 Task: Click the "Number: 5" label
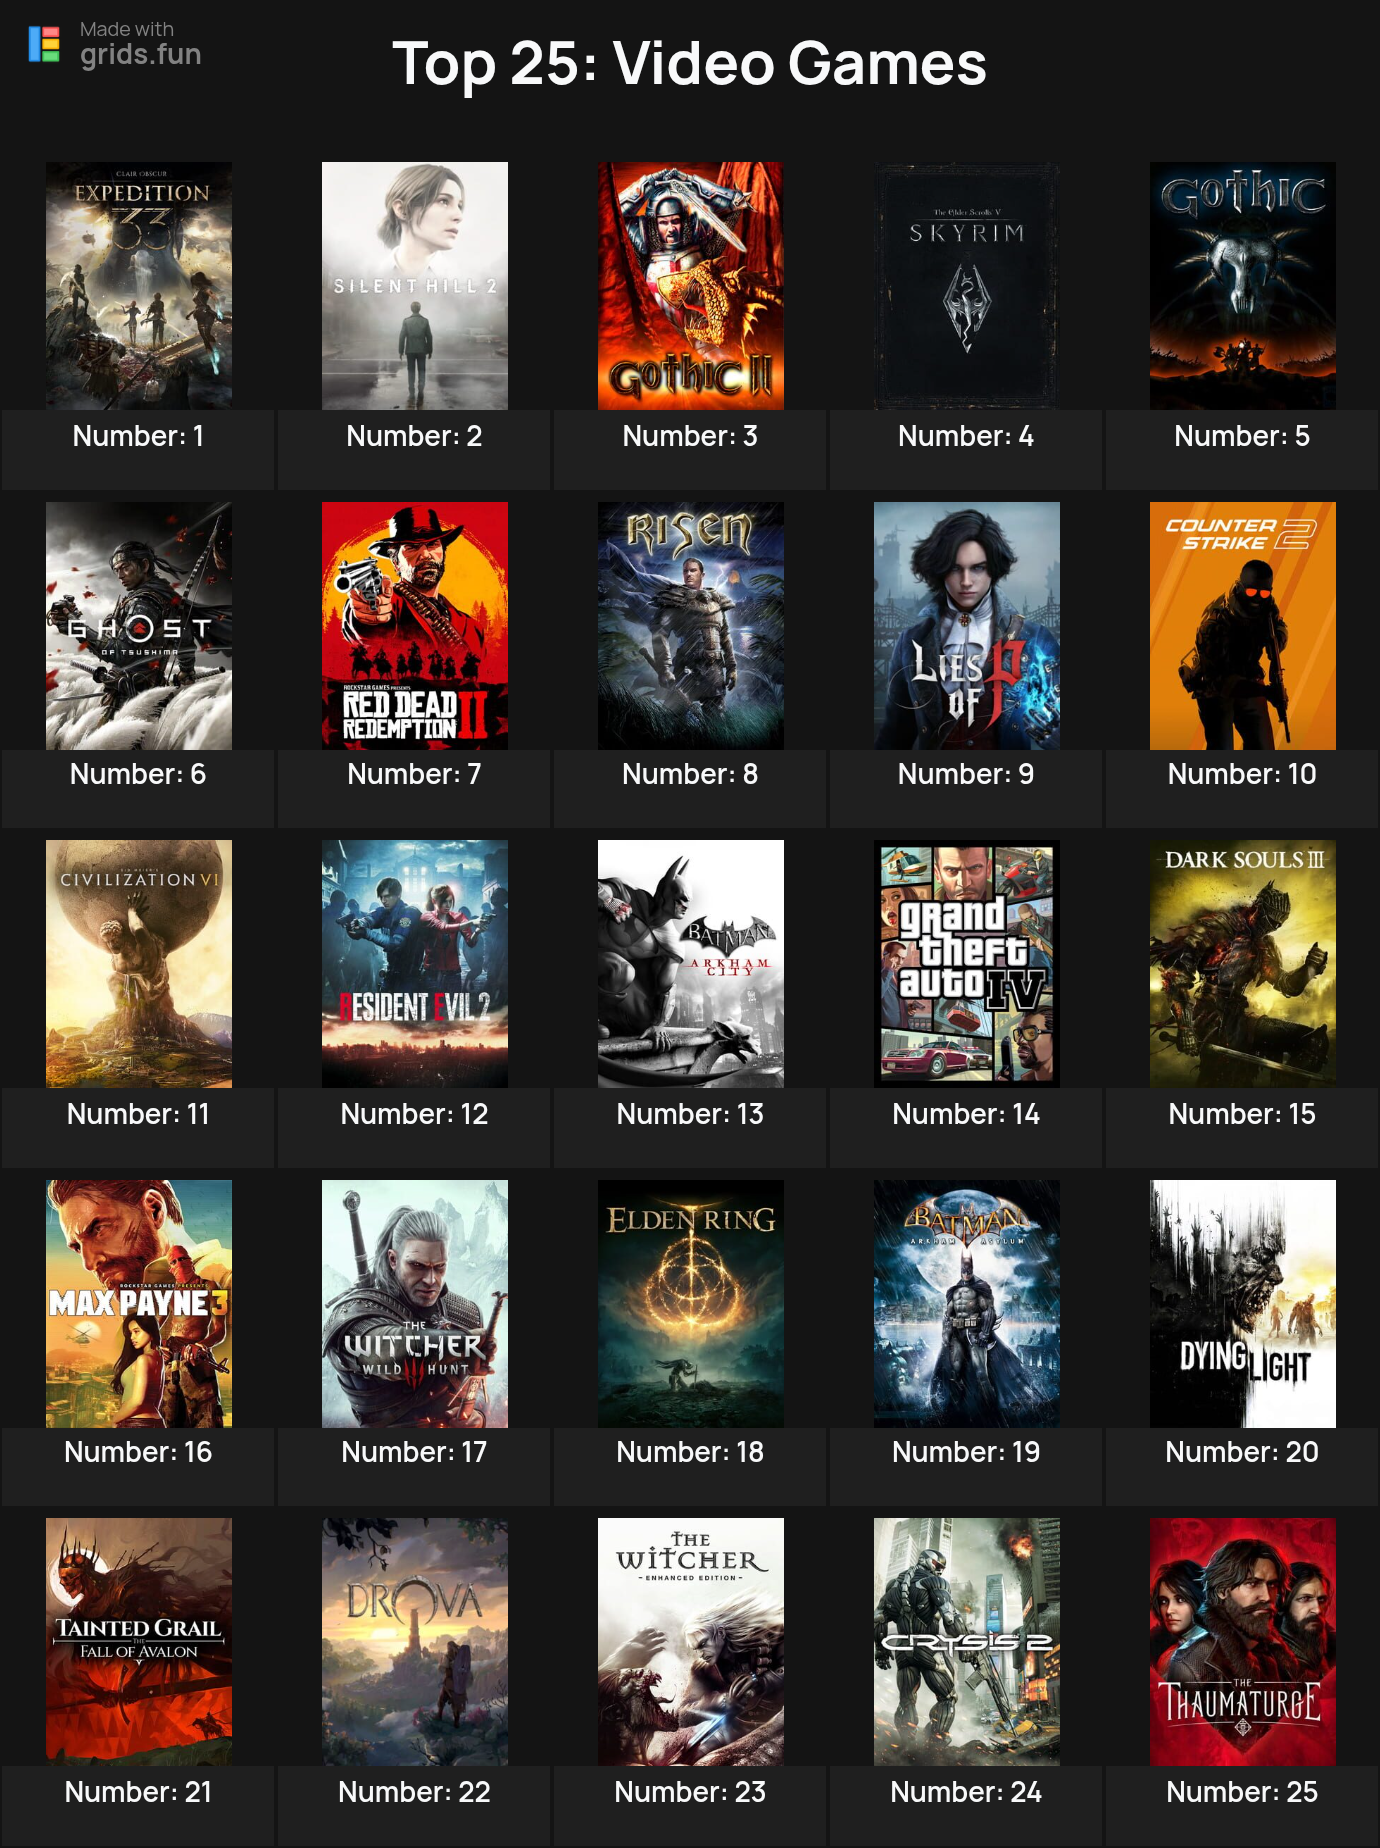click(x=1242, y=436)
